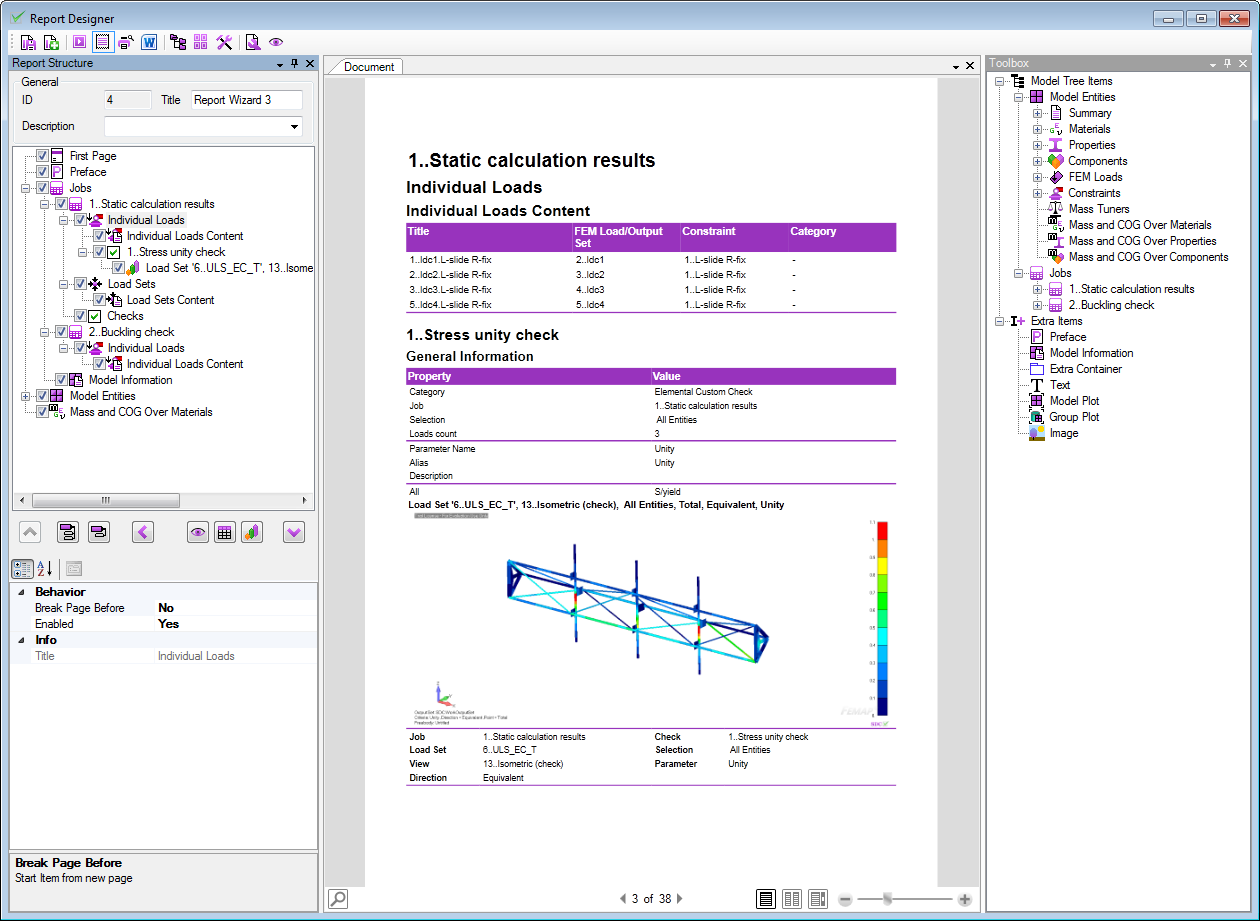This screenshot has height=921, width=1260.
Task: Collapse the Behavior property category
Action: [22, 592]
